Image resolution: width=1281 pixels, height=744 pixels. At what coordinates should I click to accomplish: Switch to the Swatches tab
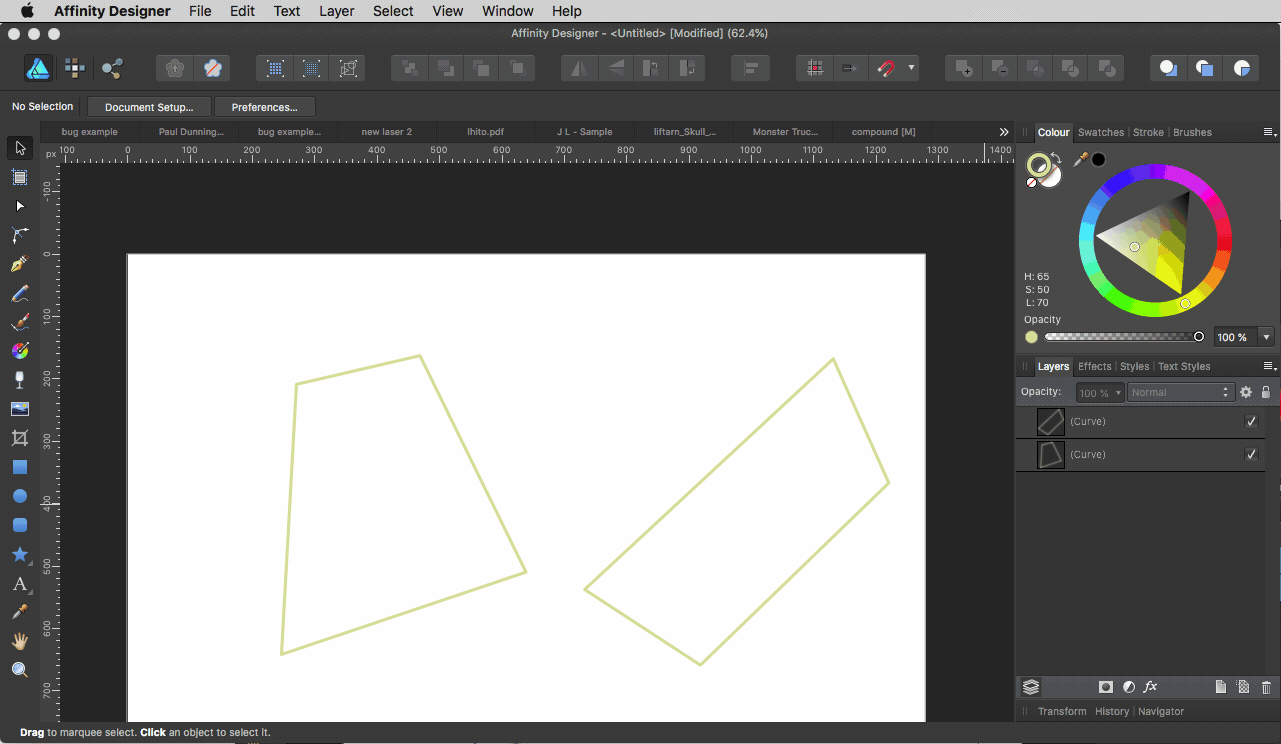pos(1100,132)
